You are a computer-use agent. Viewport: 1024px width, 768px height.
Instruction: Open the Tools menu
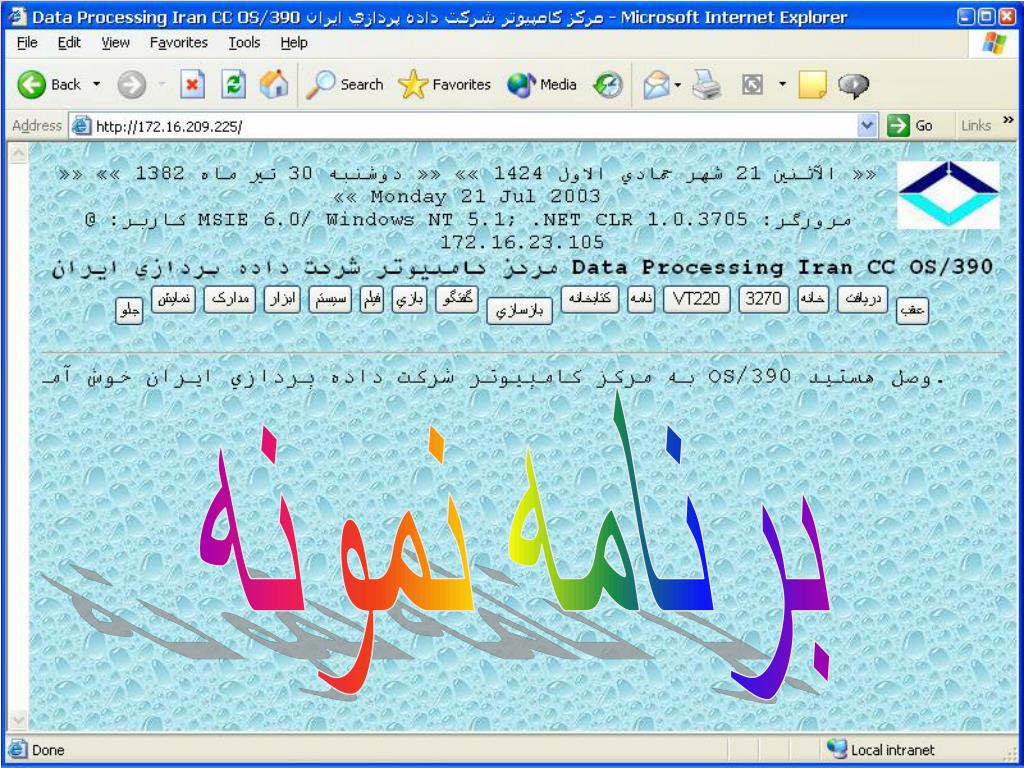pos(244,43)
